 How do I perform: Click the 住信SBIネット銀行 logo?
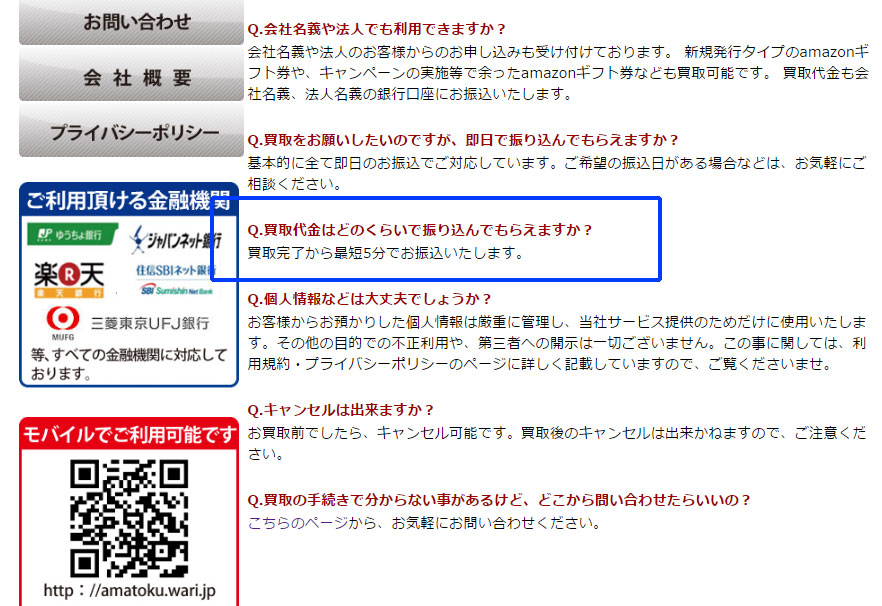point(176,279)
